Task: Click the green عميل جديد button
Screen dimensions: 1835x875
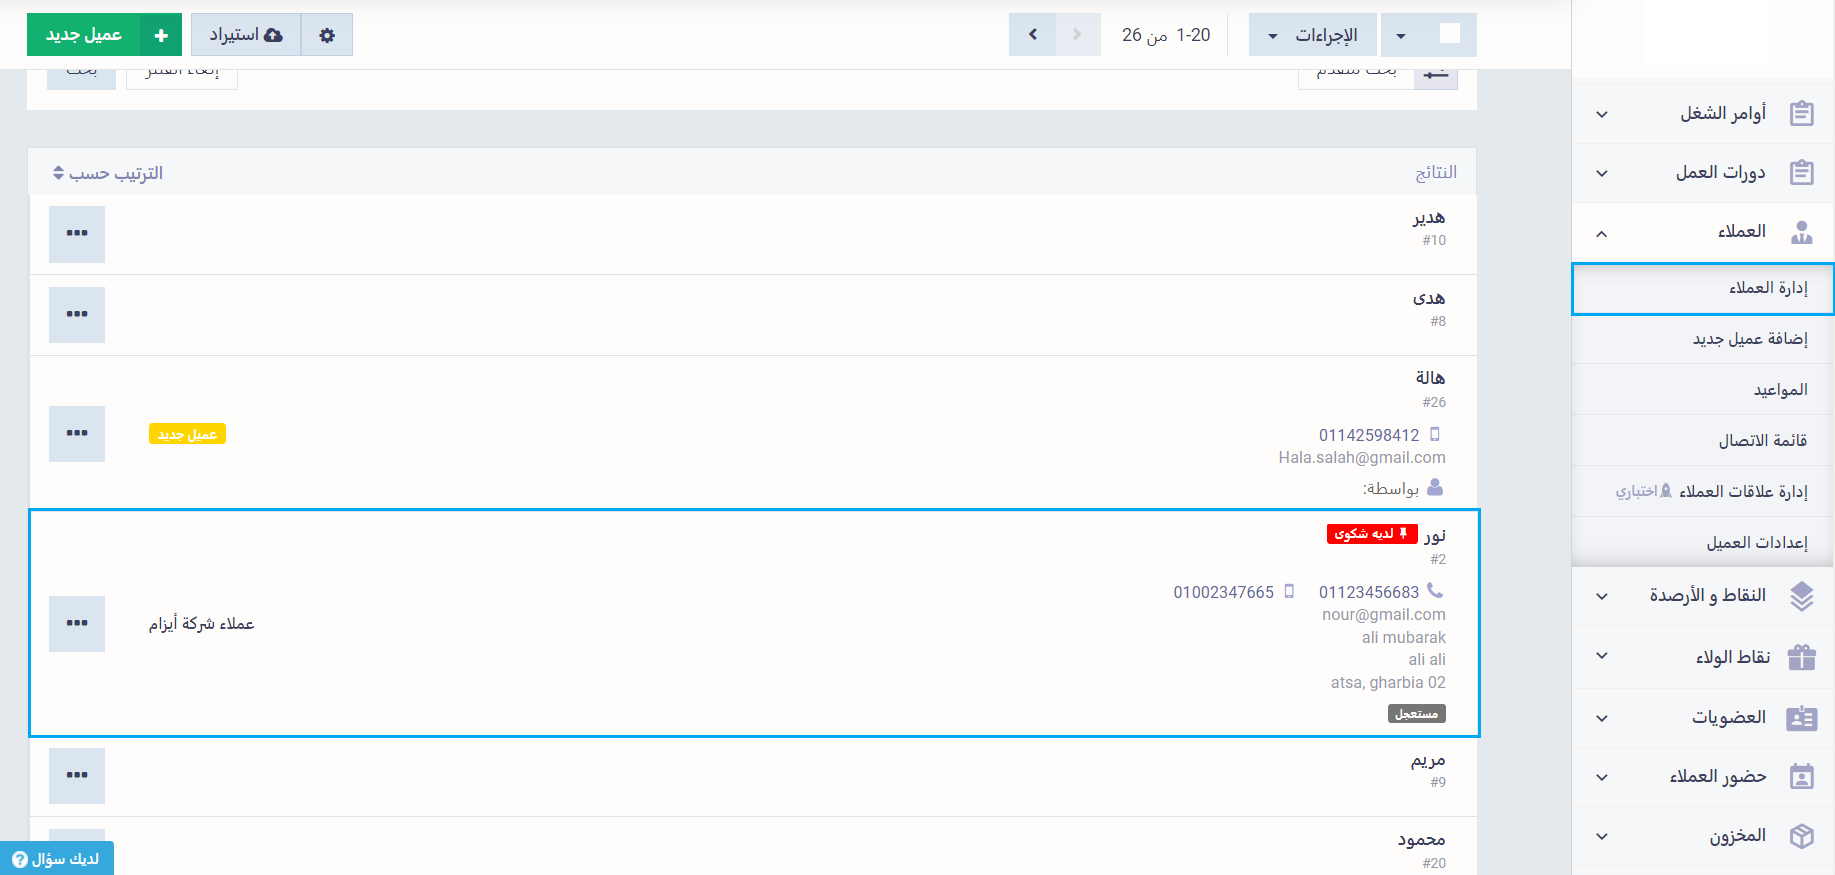Action: click(x=104, y=35)
